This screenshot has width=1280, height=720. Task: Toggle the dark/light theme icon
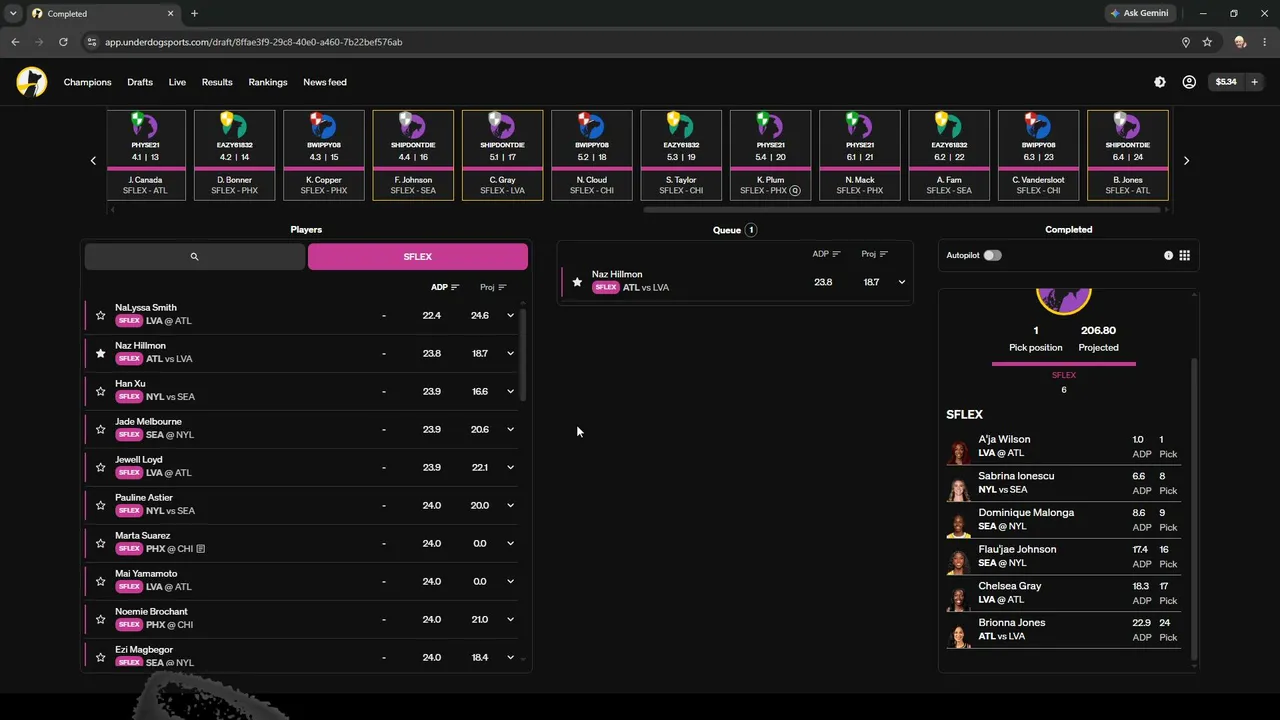coord(1160,82)
